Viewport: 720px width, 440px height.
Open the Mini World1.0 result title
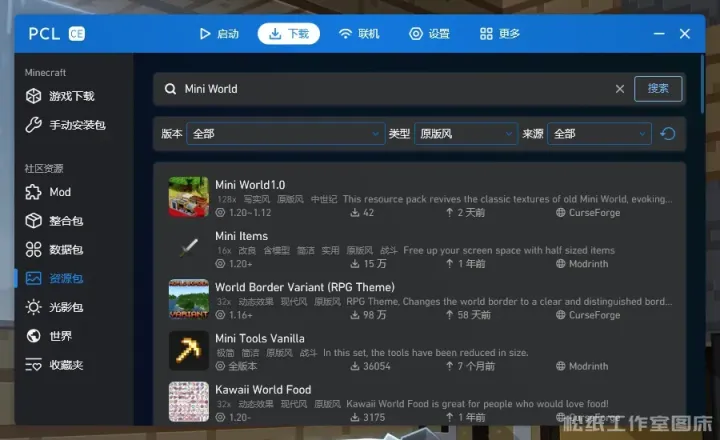[x=250, y=185]
